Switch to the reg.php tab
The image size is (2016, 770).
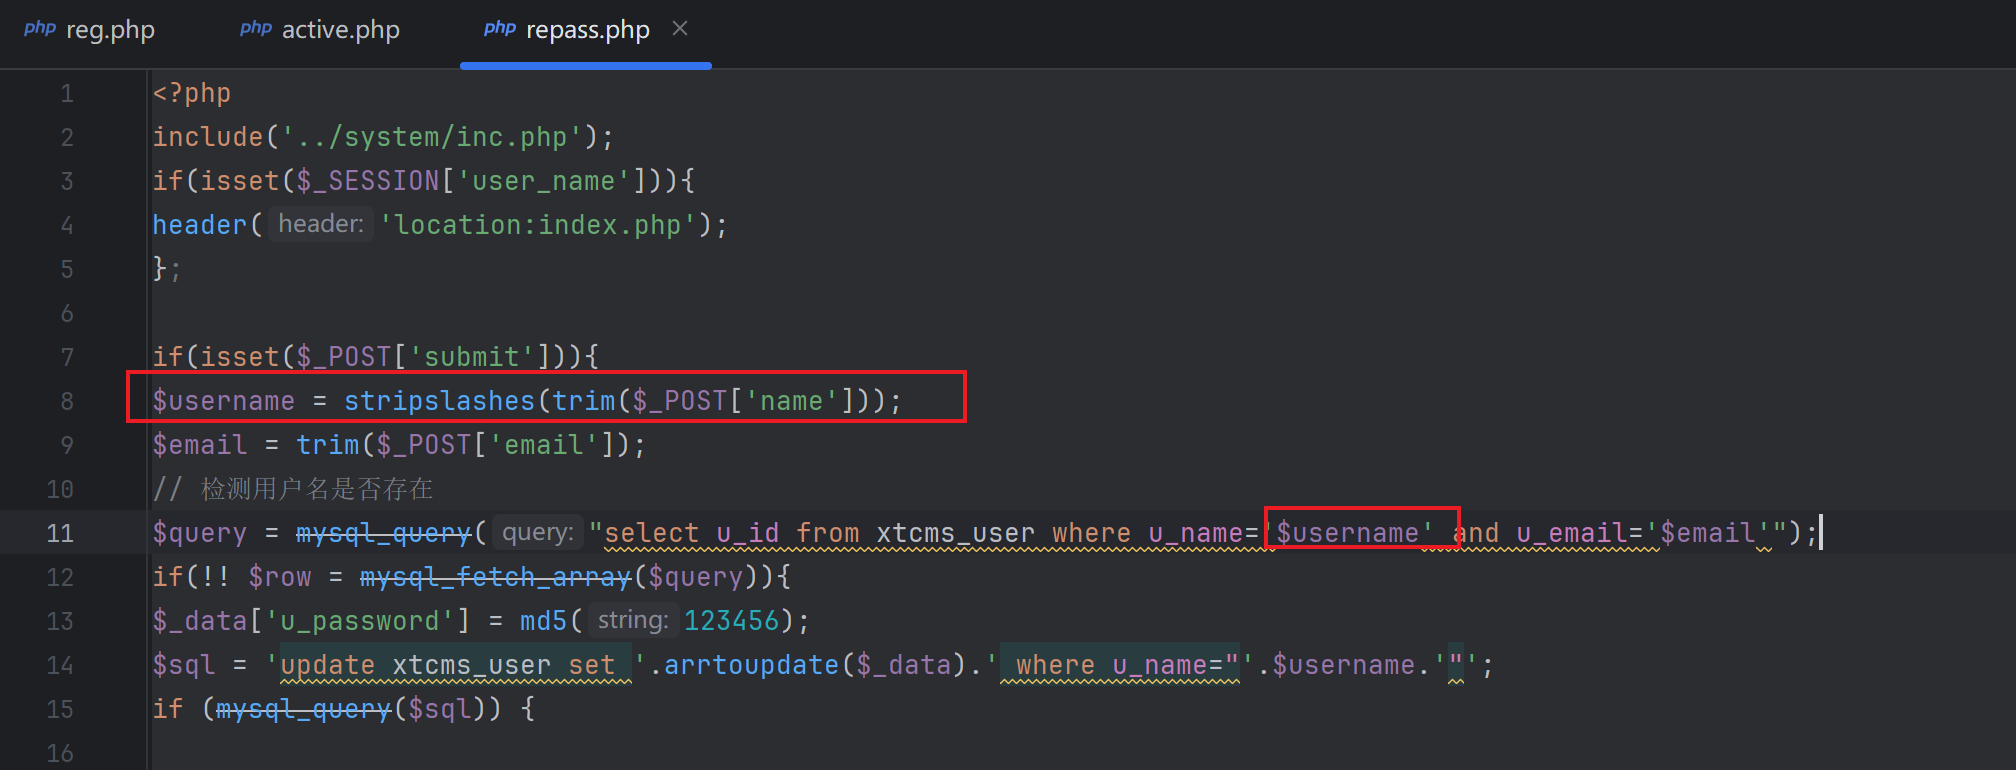(90, 30)
